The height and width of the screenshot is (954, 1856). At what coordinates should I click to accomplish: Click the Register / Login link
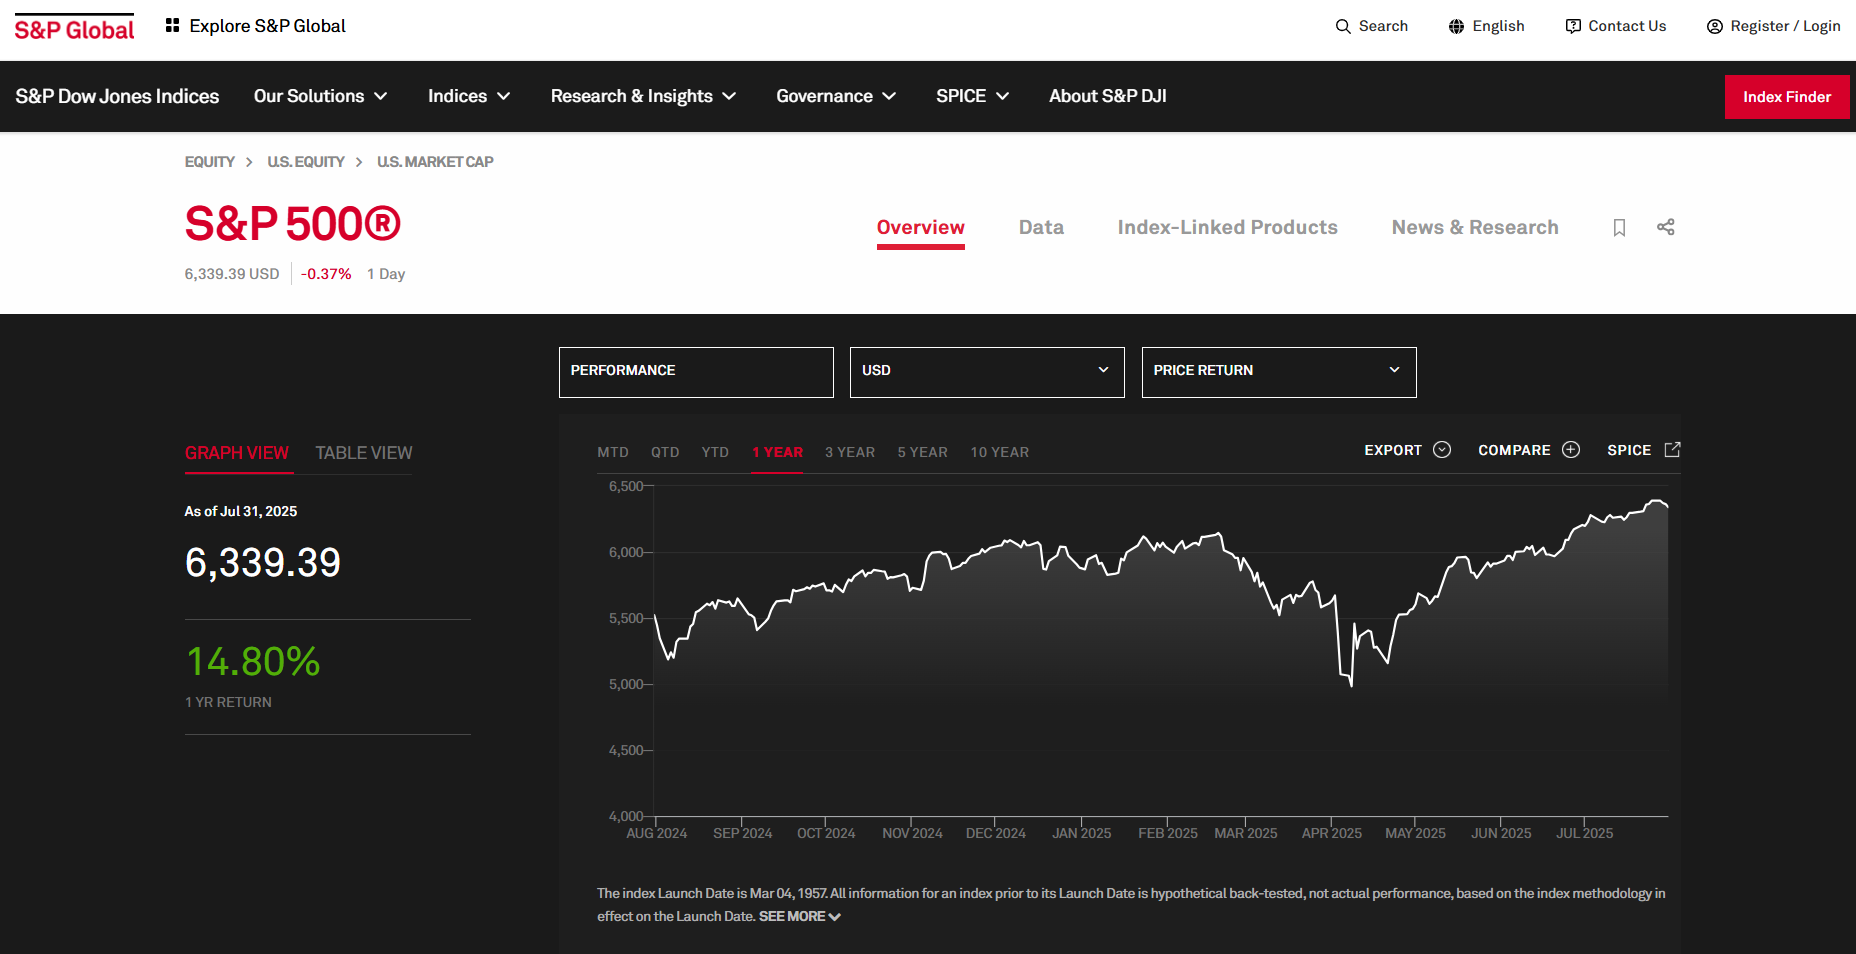(x=1785, y=26)
